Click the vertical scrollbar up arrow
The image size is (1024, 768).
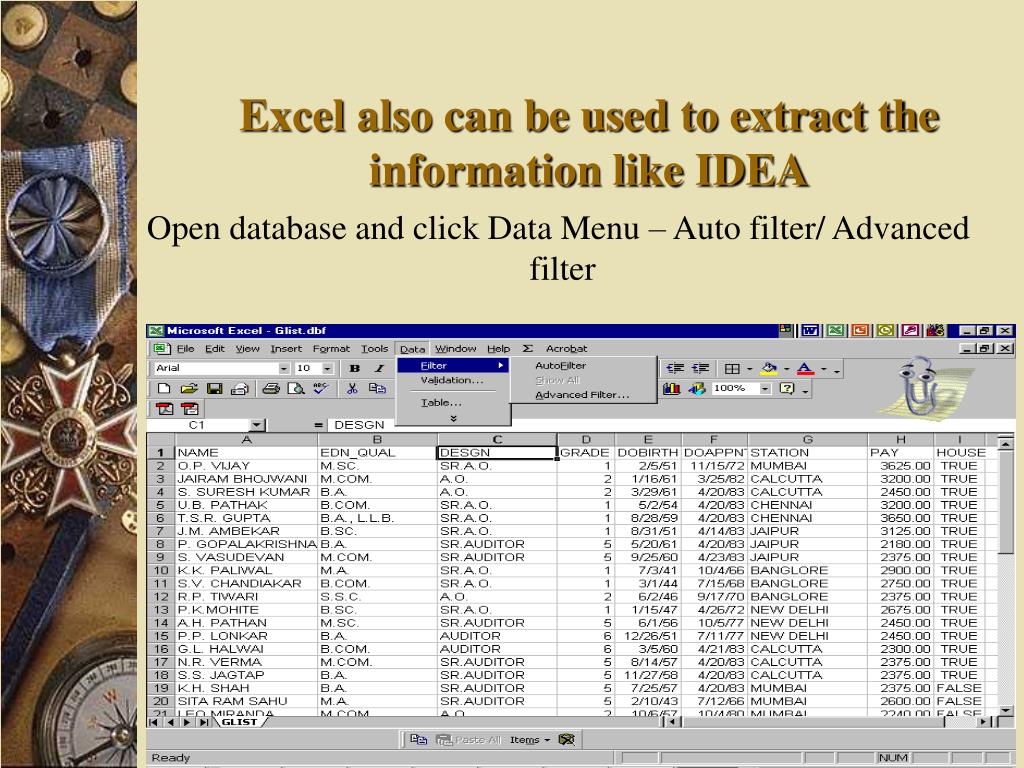click(x=1006, y=444)
